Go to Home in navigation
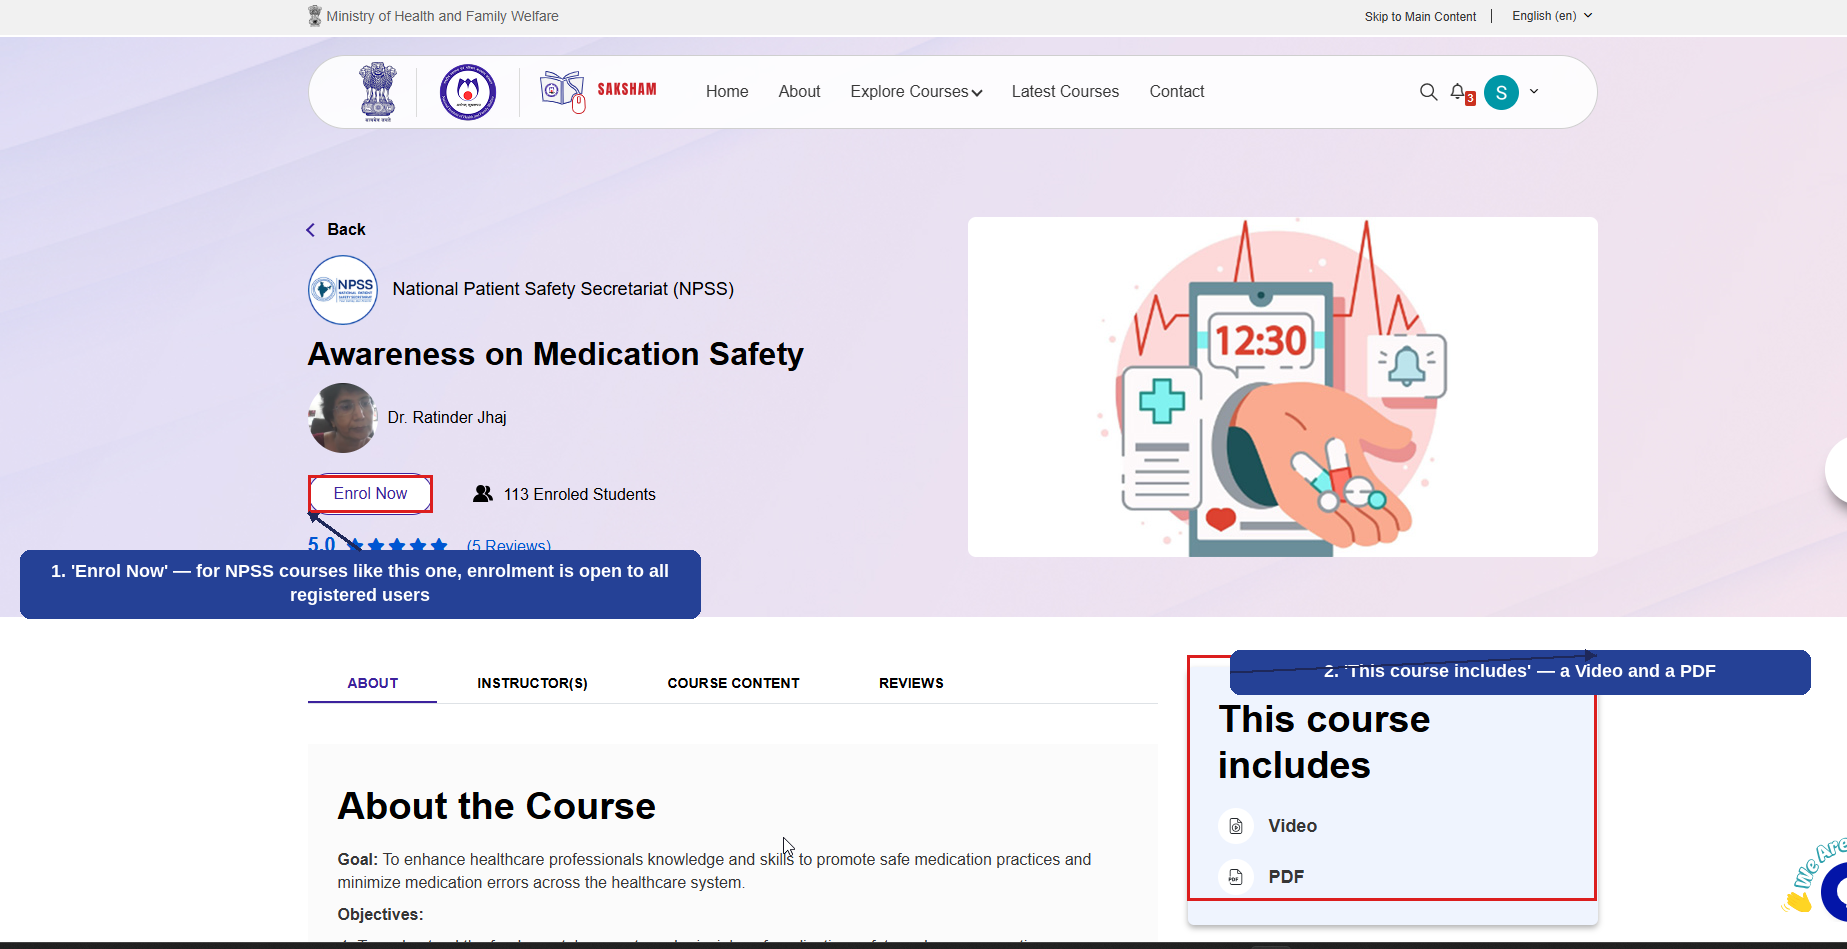 (x=727, y=92)
